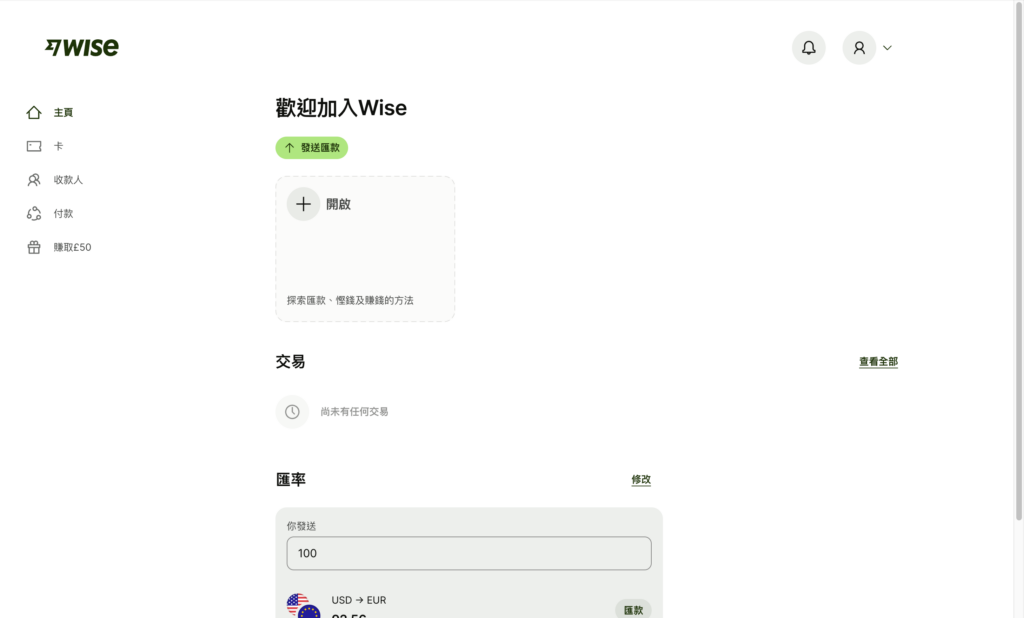Click the 修改 link beside 匯率
This screenshot has height=618, width=1024.
(x=641, y=480)
